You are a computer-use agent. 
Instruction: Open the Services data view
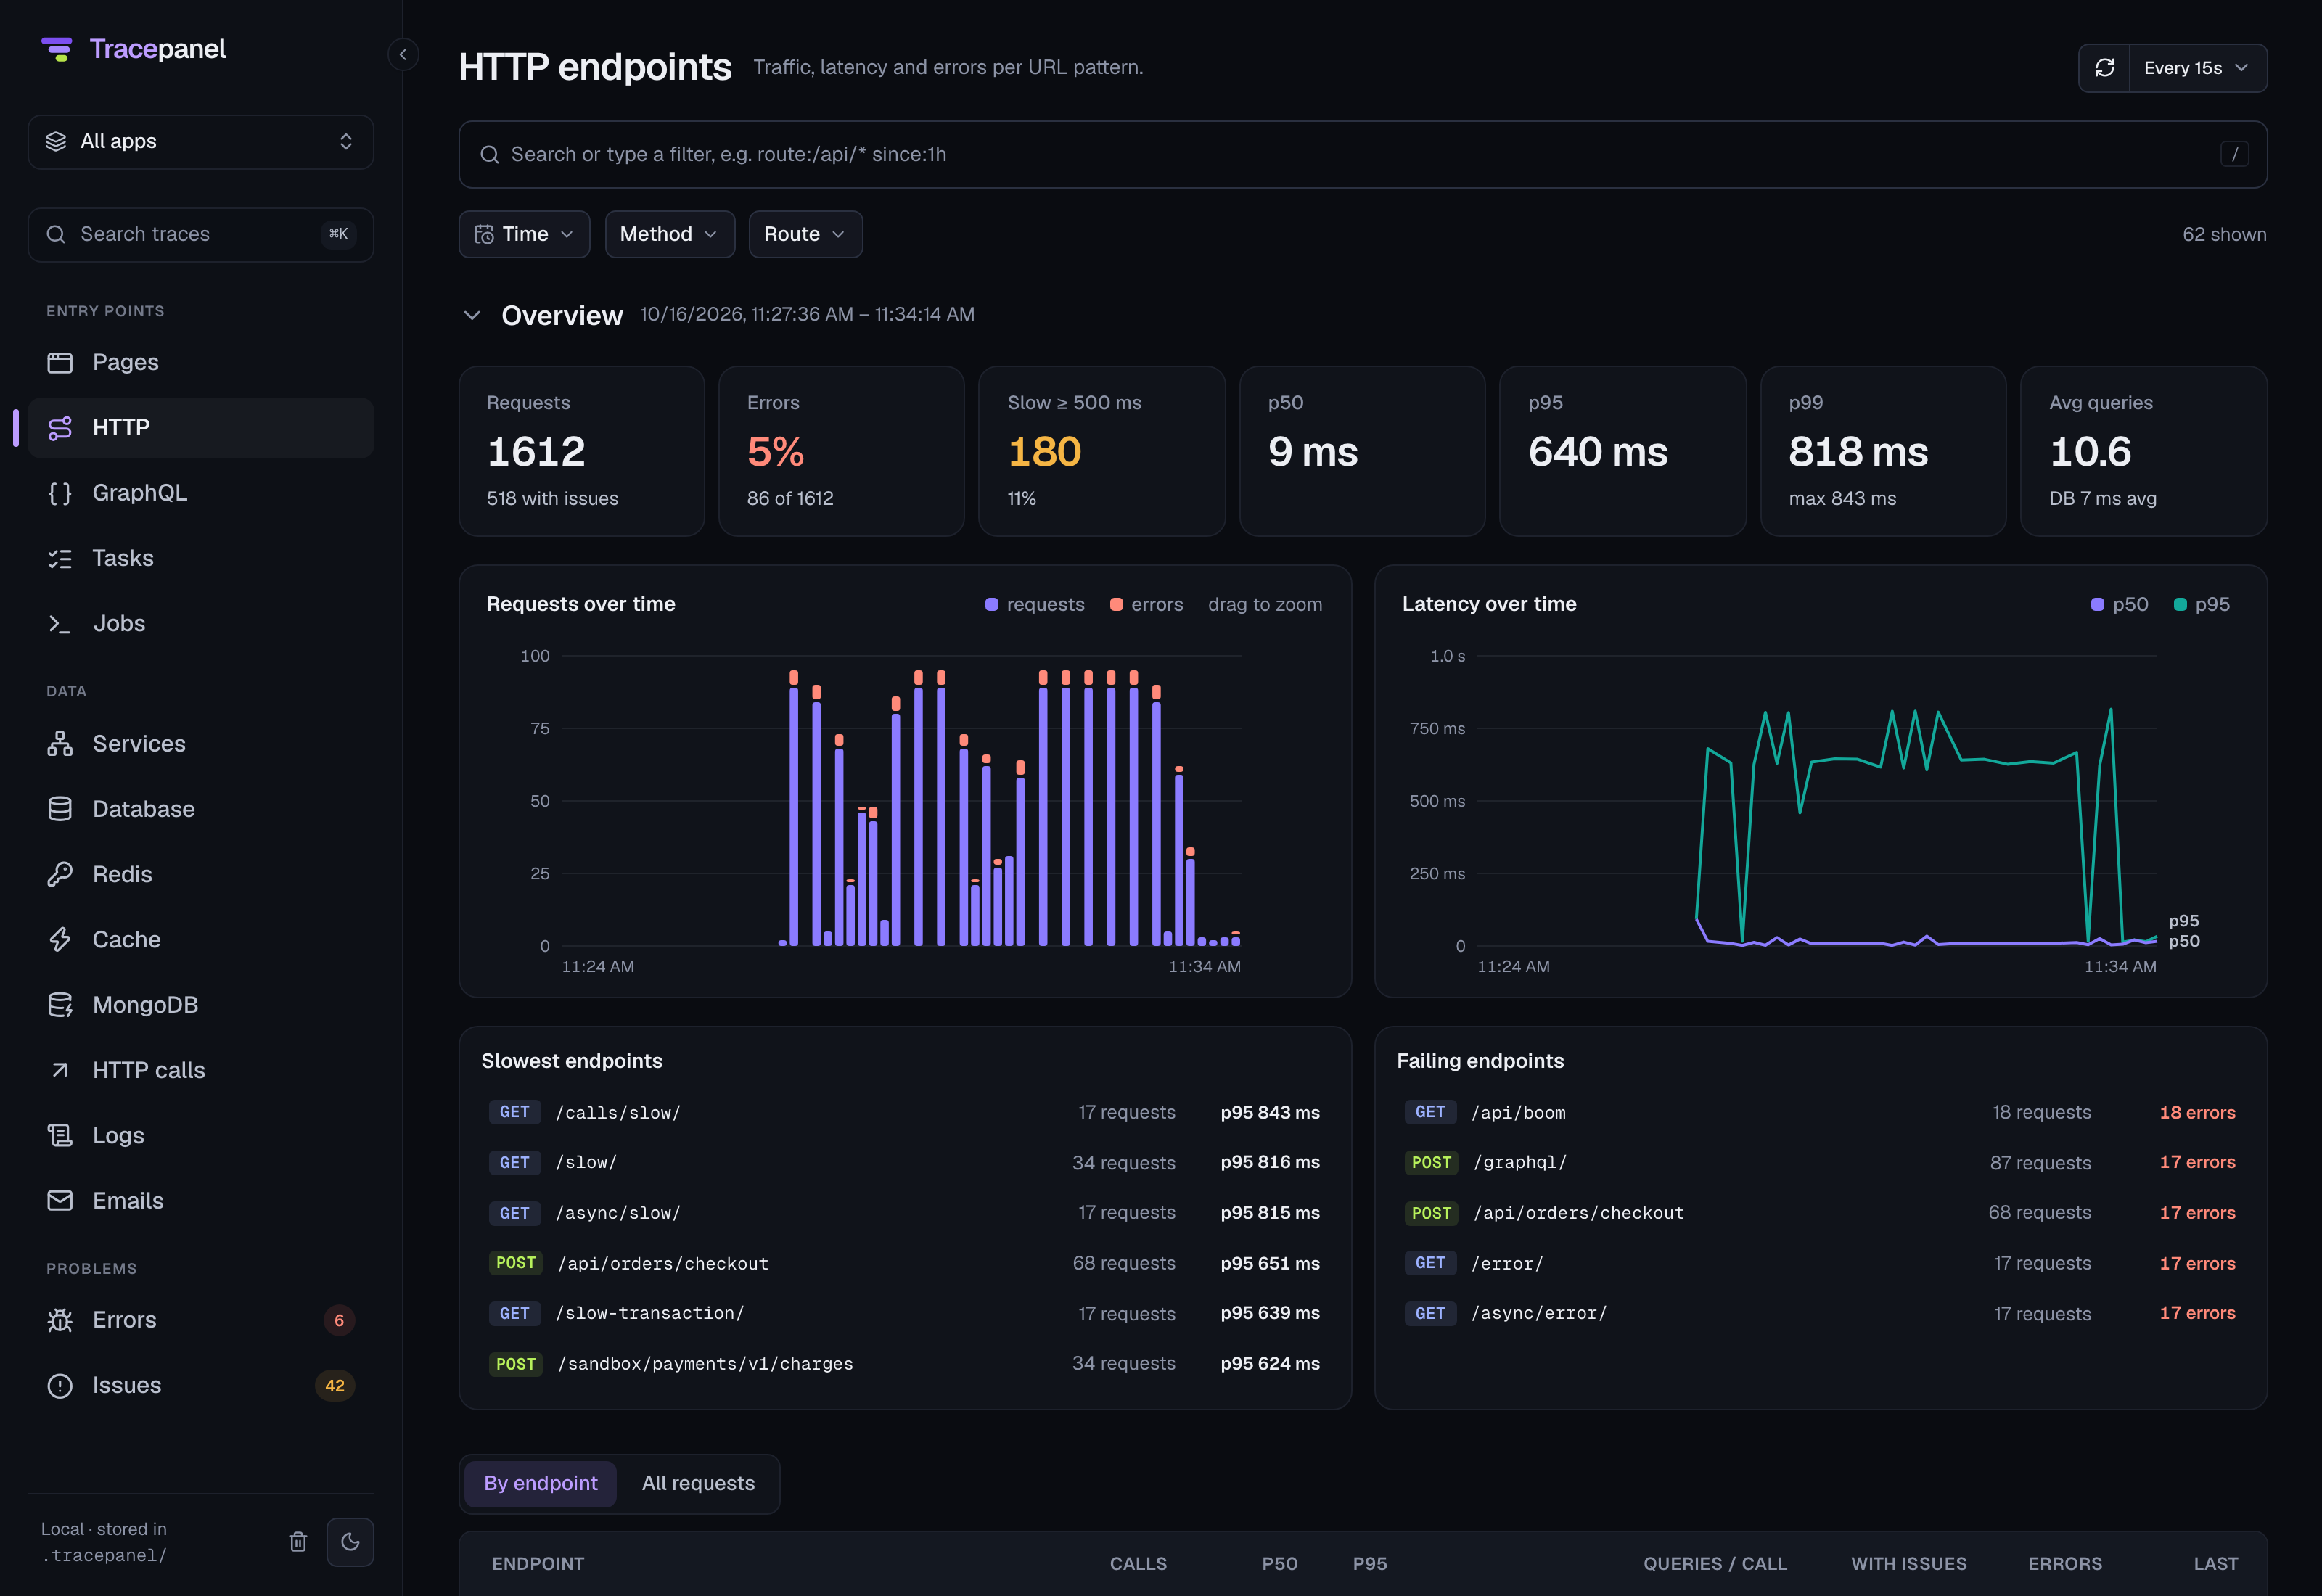click(x=201, y=744)
